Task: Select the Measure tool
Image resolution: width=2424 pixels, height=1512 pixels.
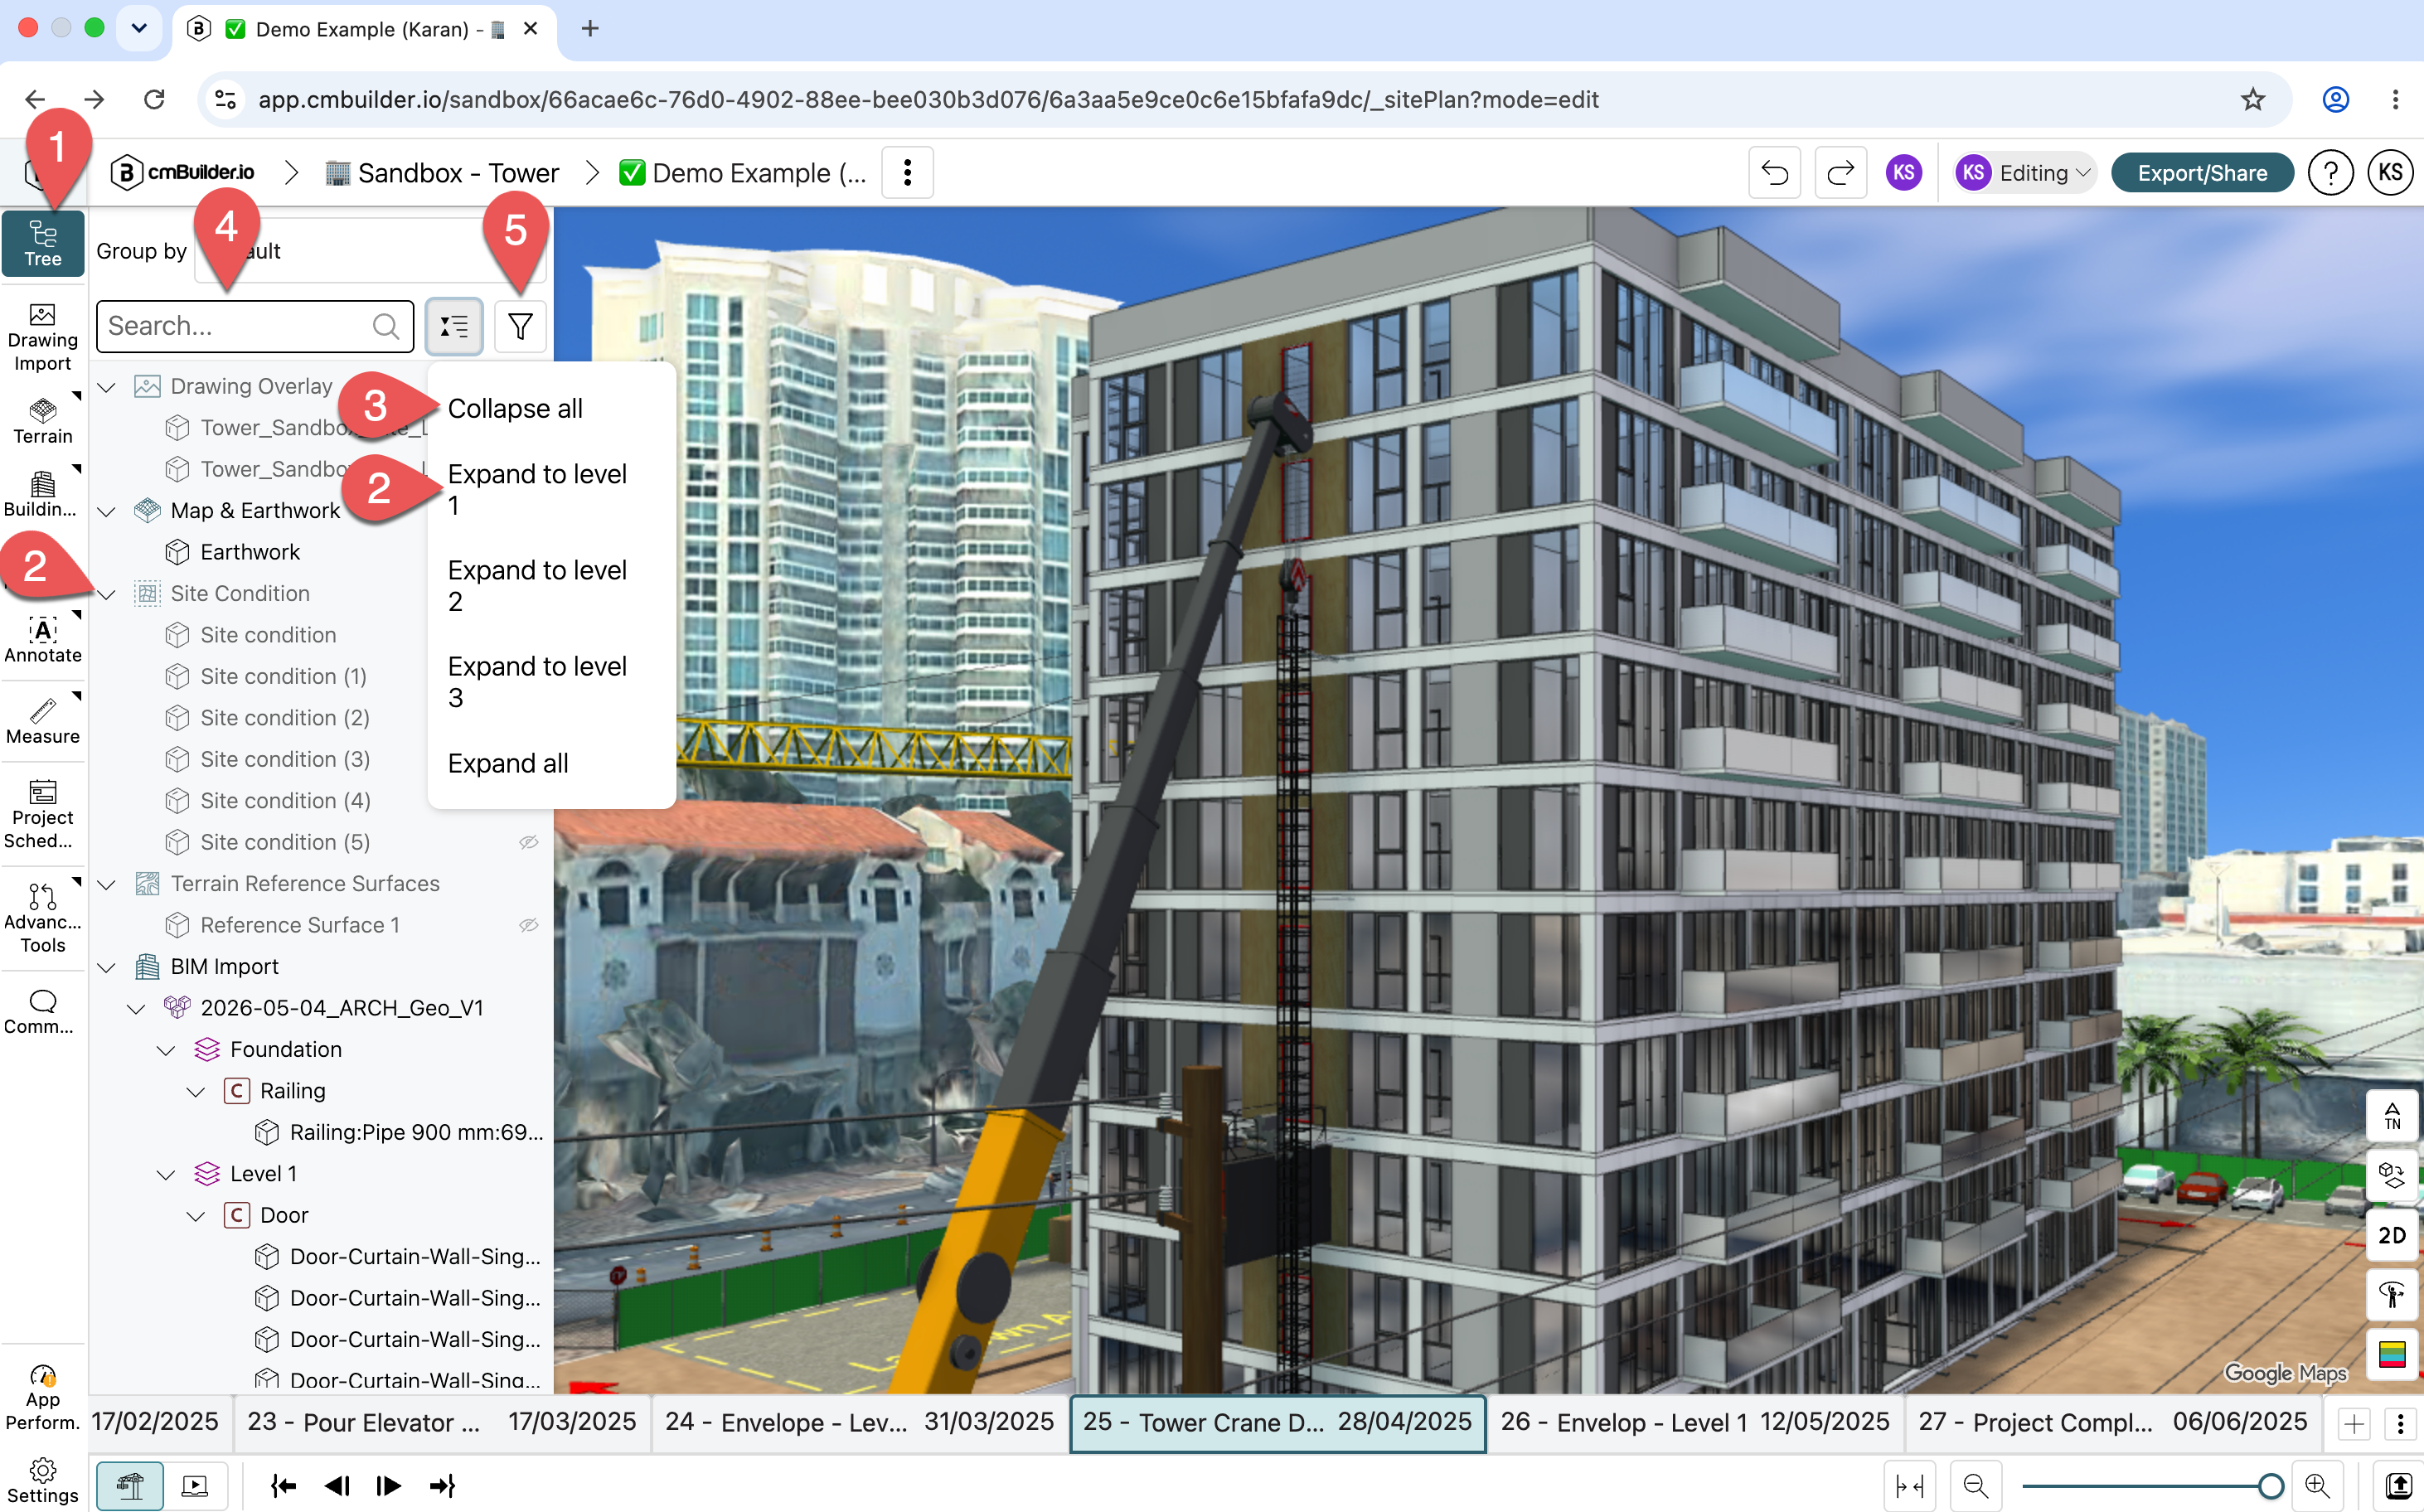Action: point(43,721)
